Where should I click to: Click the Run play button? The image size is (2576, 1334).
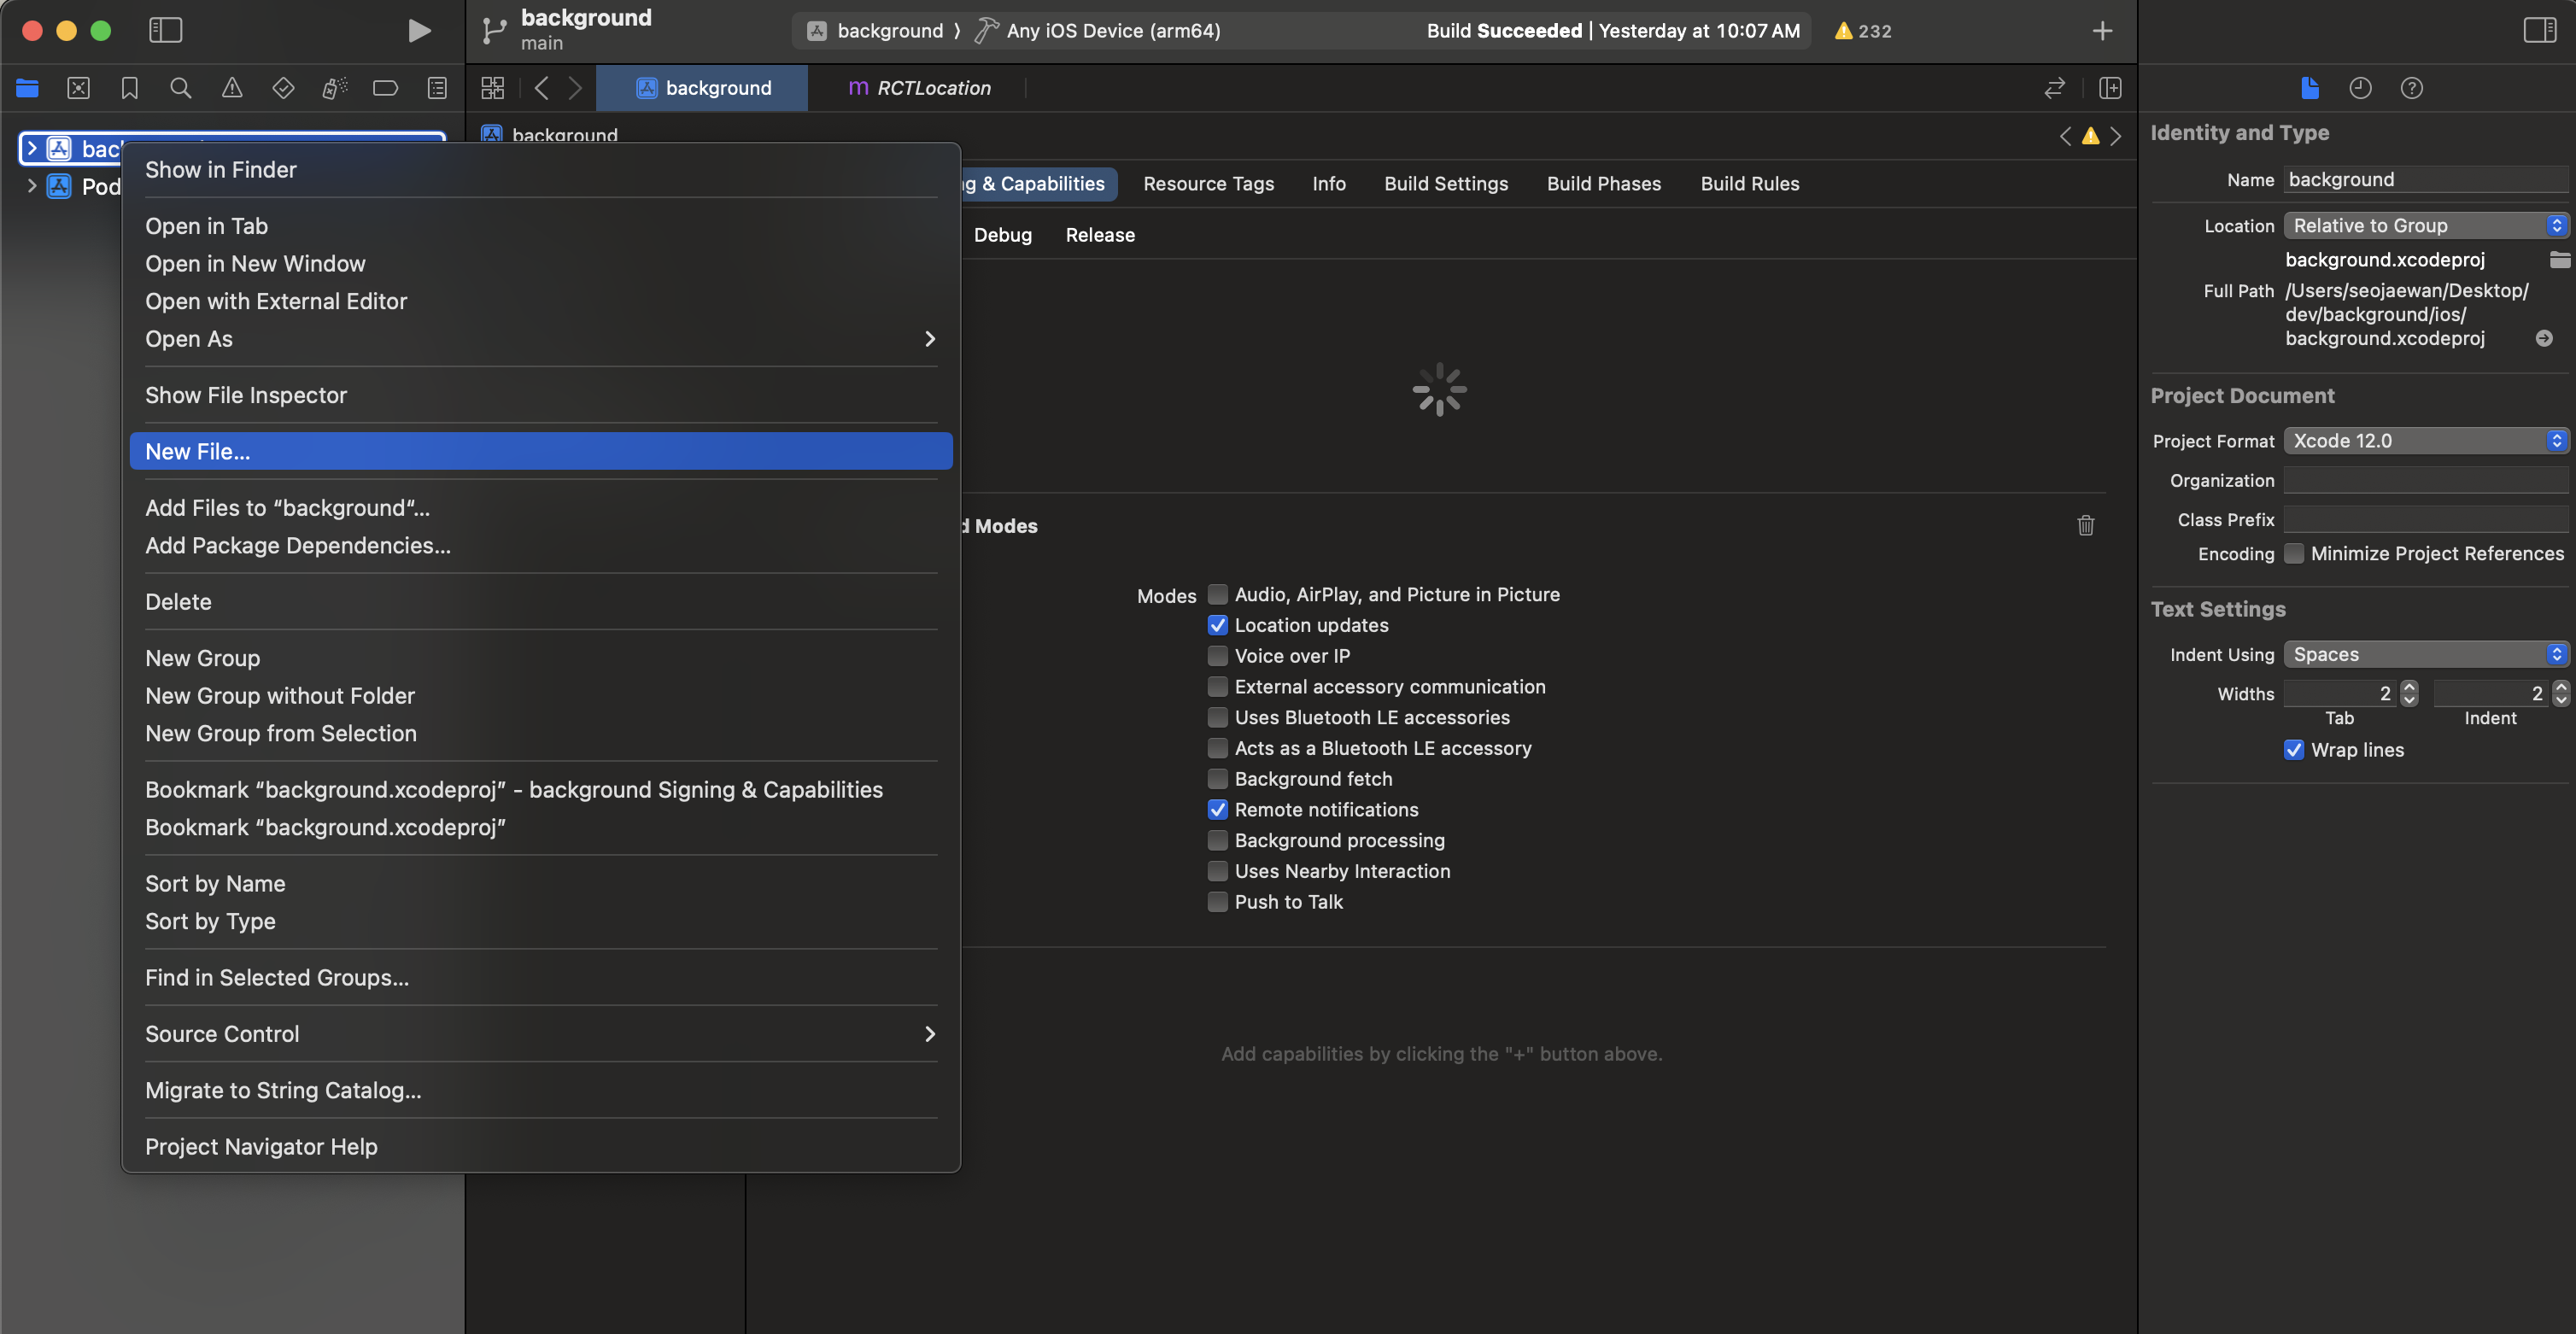pyautogui.click(x=419, y=30)
